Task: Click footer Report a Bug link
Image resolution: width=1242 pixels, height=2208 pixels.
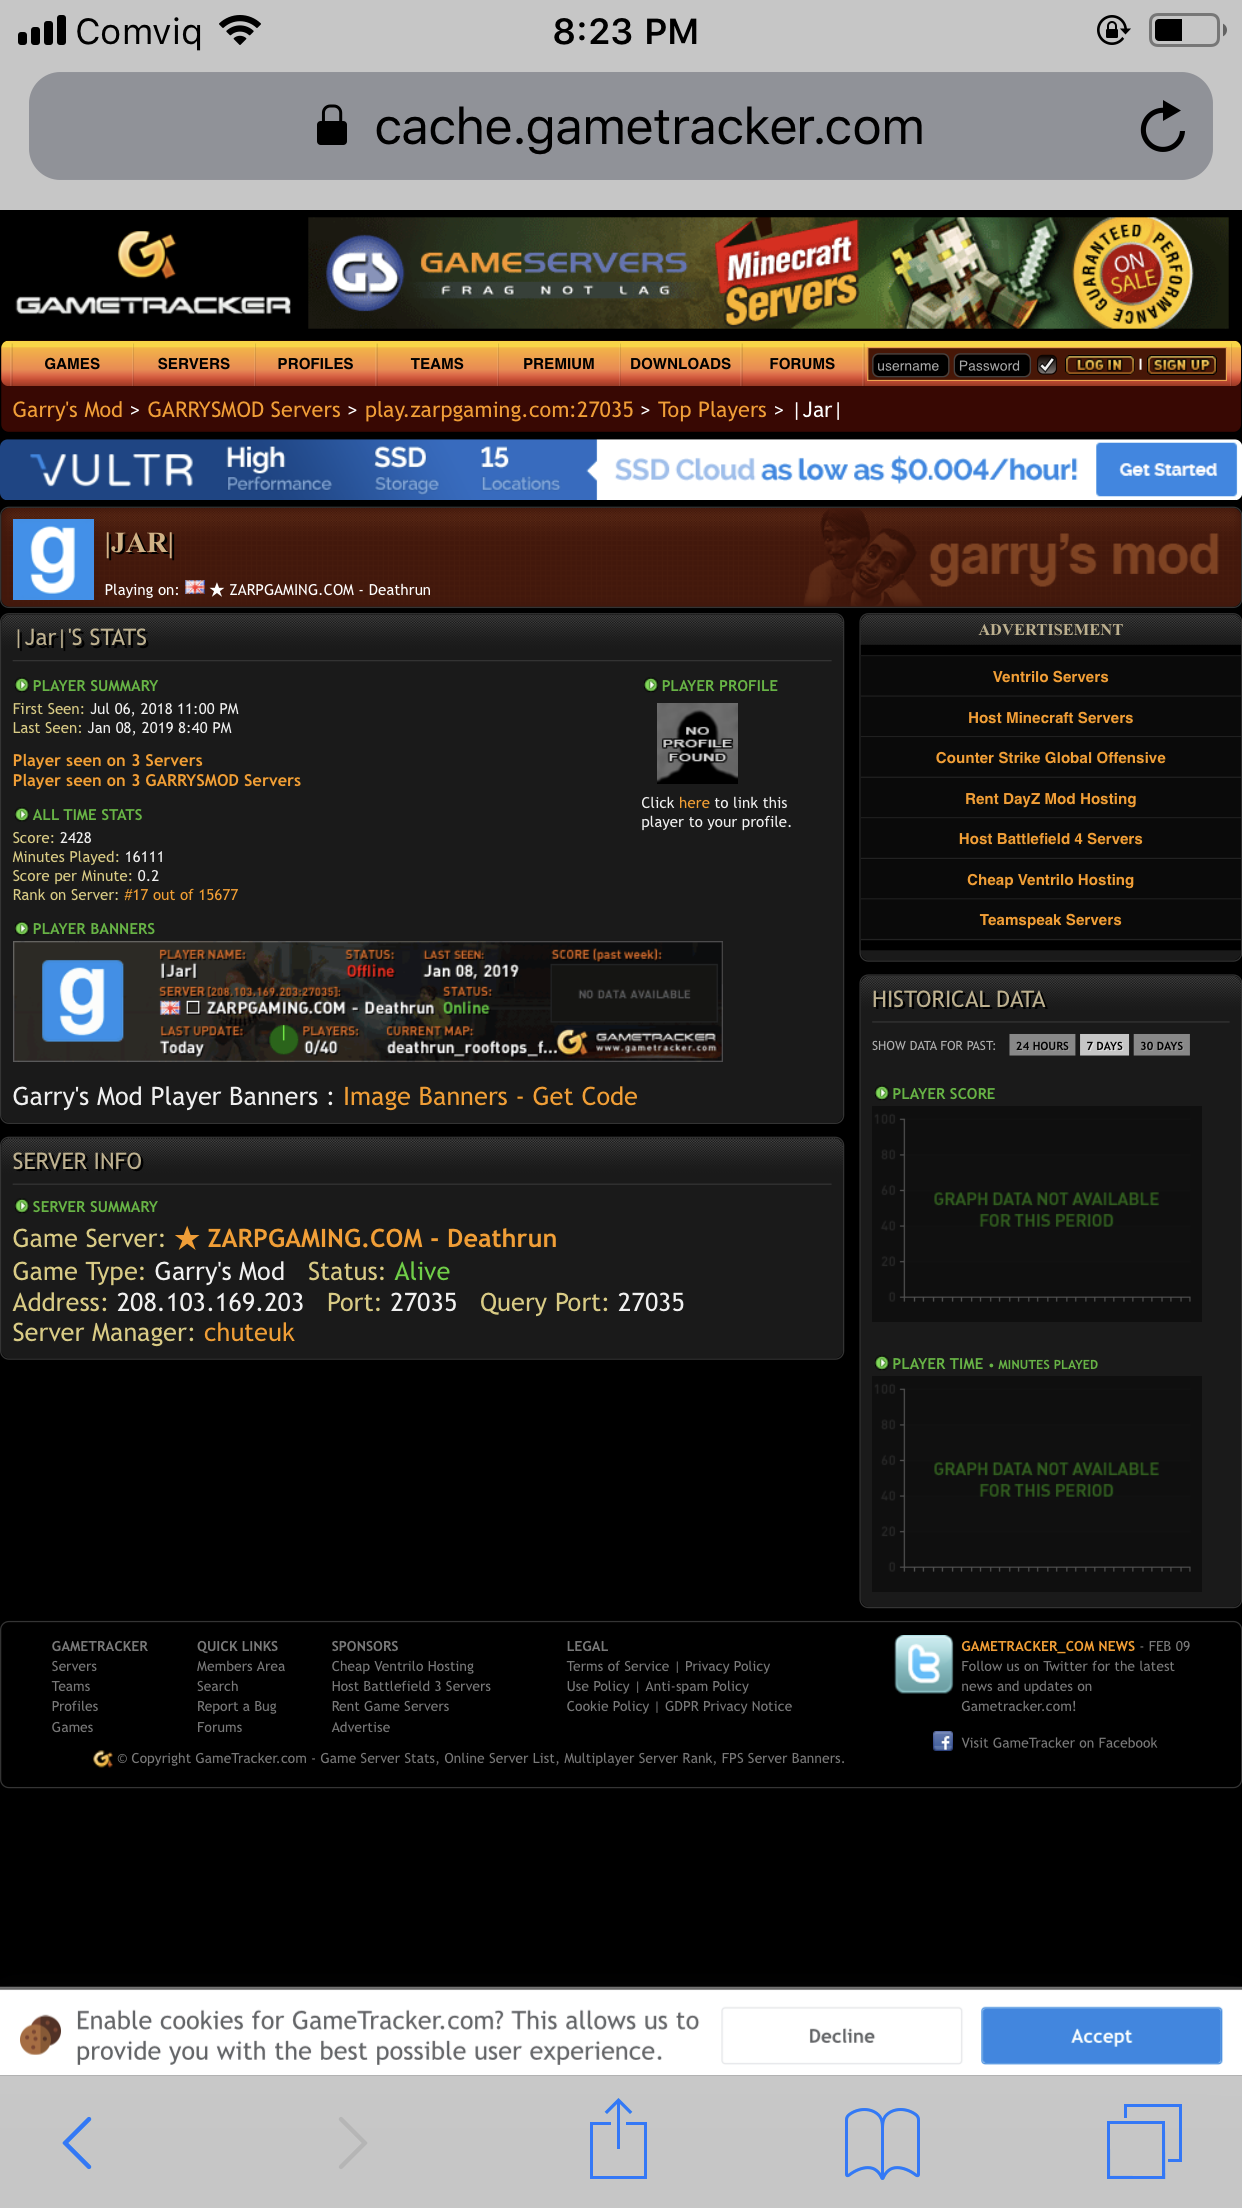Action: click(237, 1706)
